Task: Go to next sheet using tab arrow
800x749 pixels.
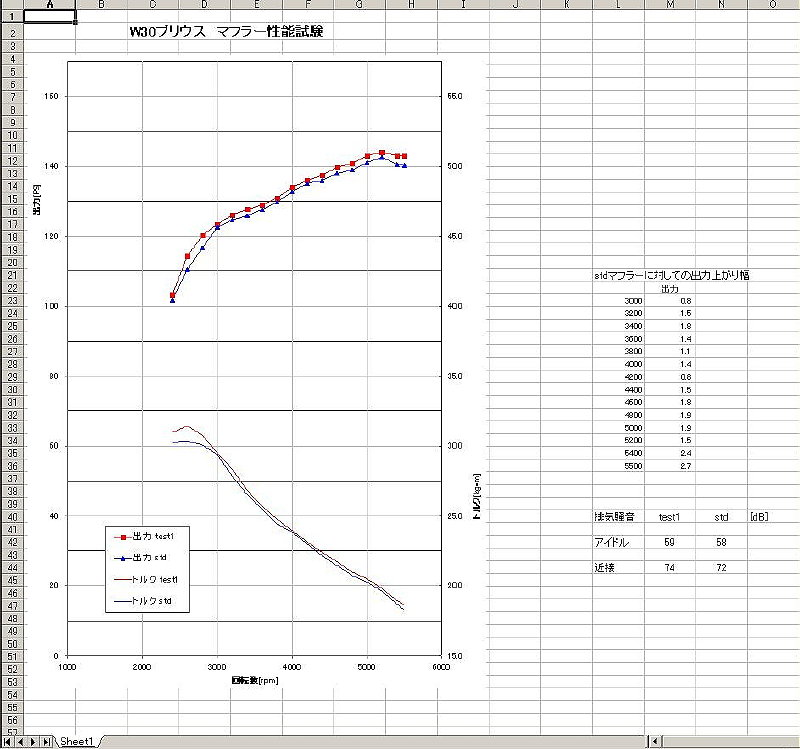Action: 33,741
